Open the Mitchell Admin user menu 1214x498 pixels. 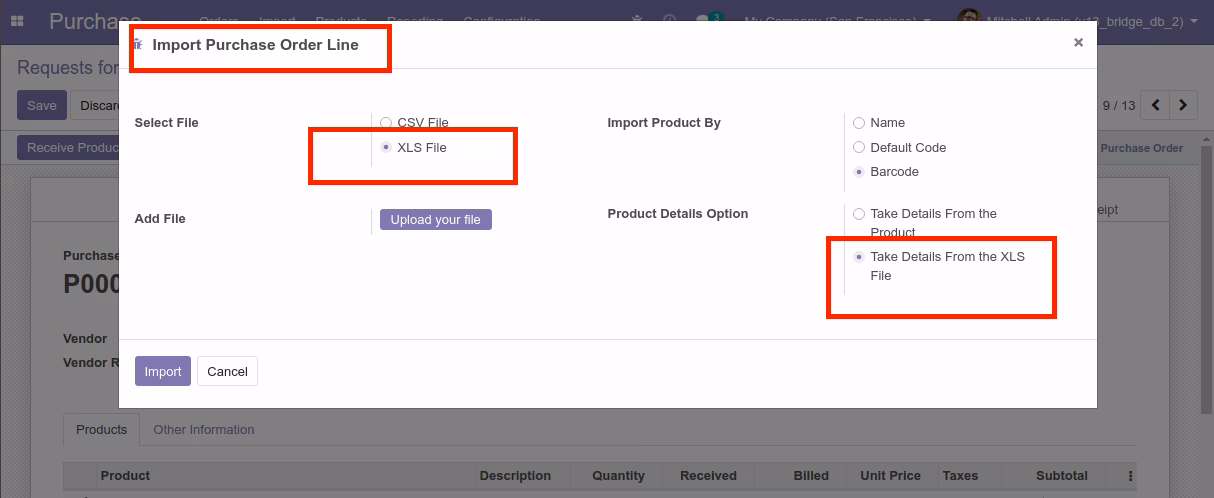click(x=1078, y=21)
